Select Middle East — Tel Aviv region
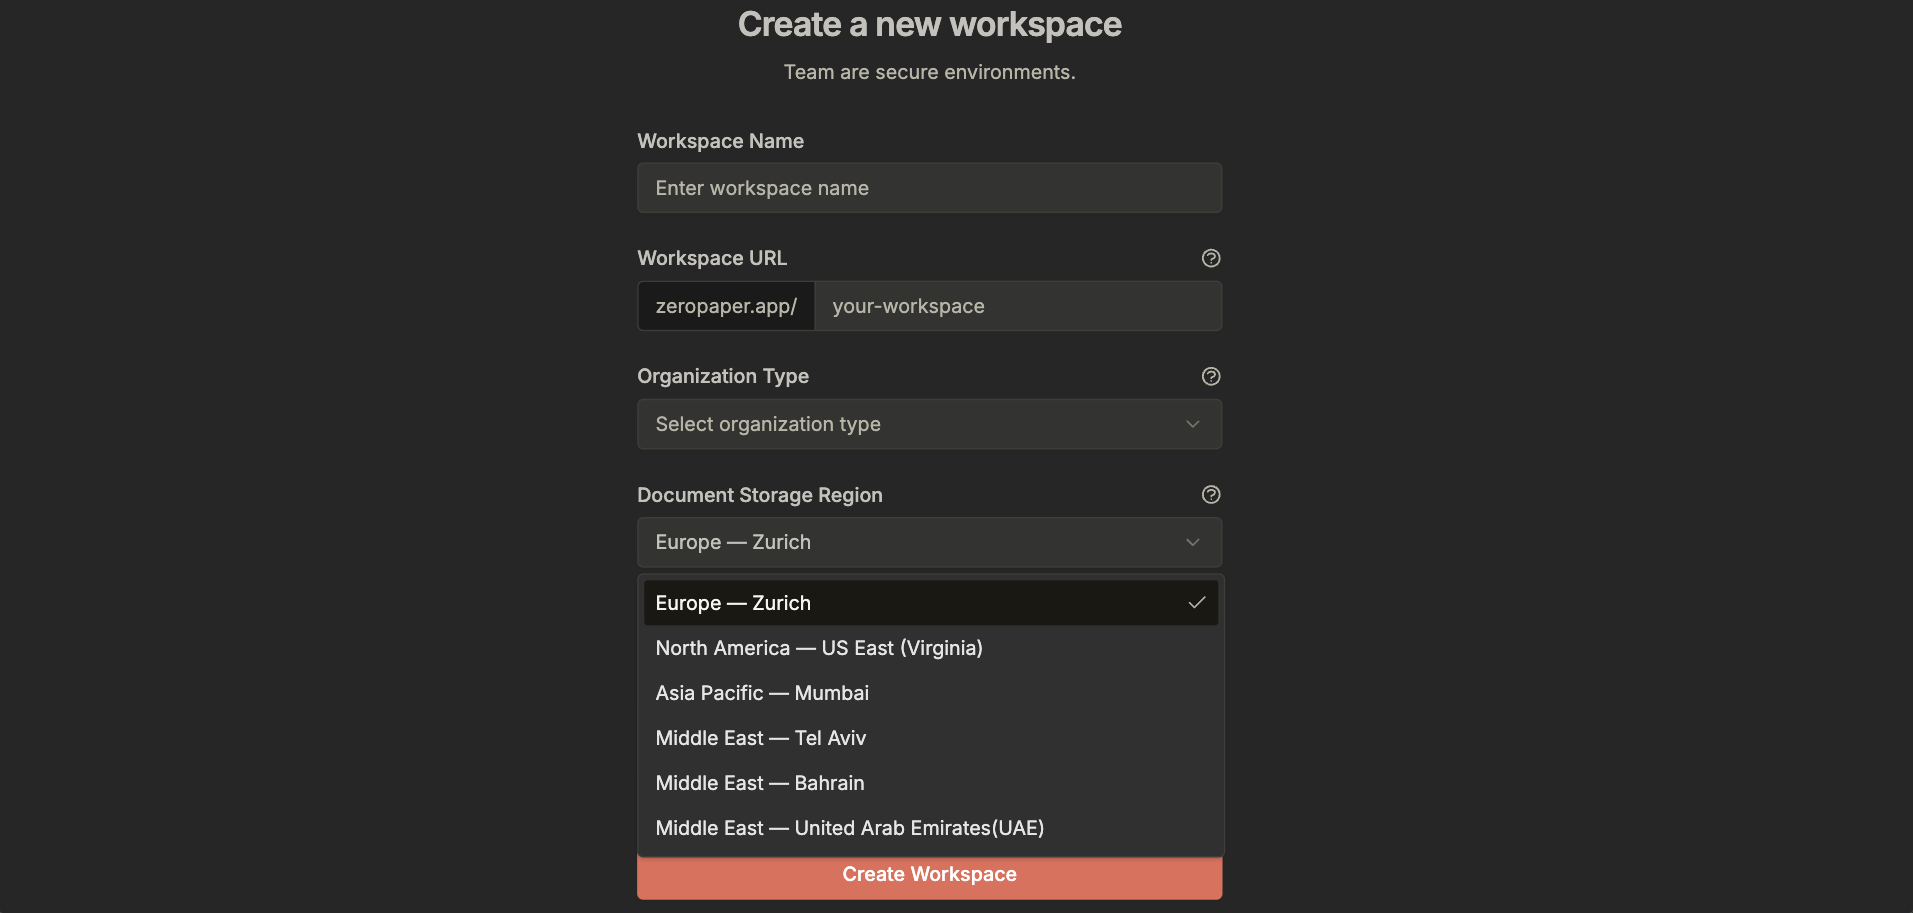 point(760,737)
